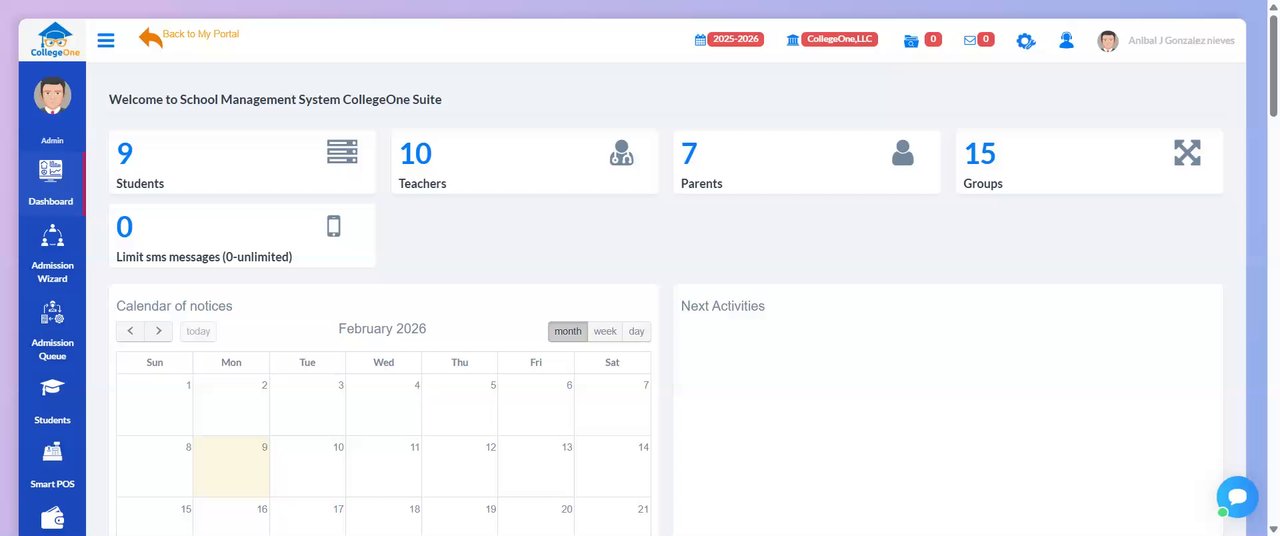Open the Admission Wizard sidebar icon
The height and width of the screenshot is (536, 1280).
point(52,236)
